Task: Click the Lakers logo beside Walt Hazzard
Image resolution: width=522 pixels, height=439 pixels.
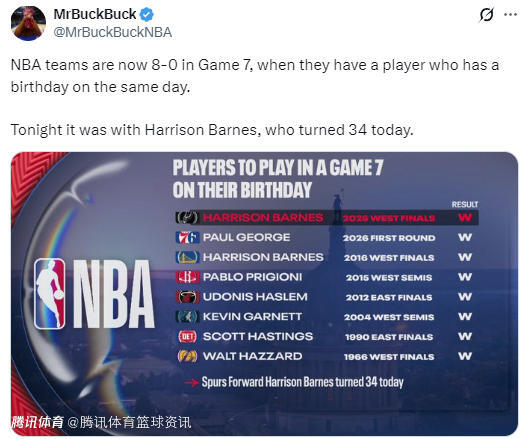Action: point(187,356)
